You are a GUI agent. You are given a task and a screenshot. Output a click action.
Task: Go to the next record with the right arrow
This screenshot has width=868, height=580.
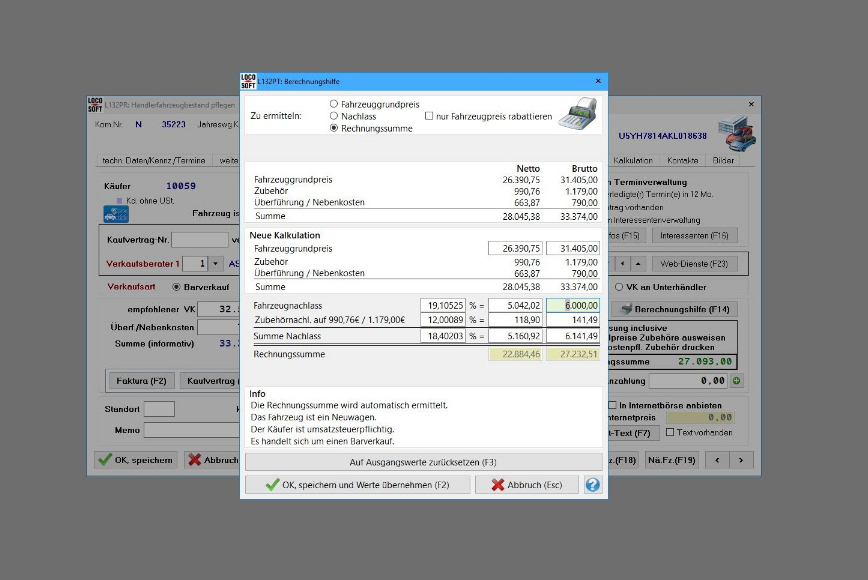pyautogui.click(x=741, y=460)
